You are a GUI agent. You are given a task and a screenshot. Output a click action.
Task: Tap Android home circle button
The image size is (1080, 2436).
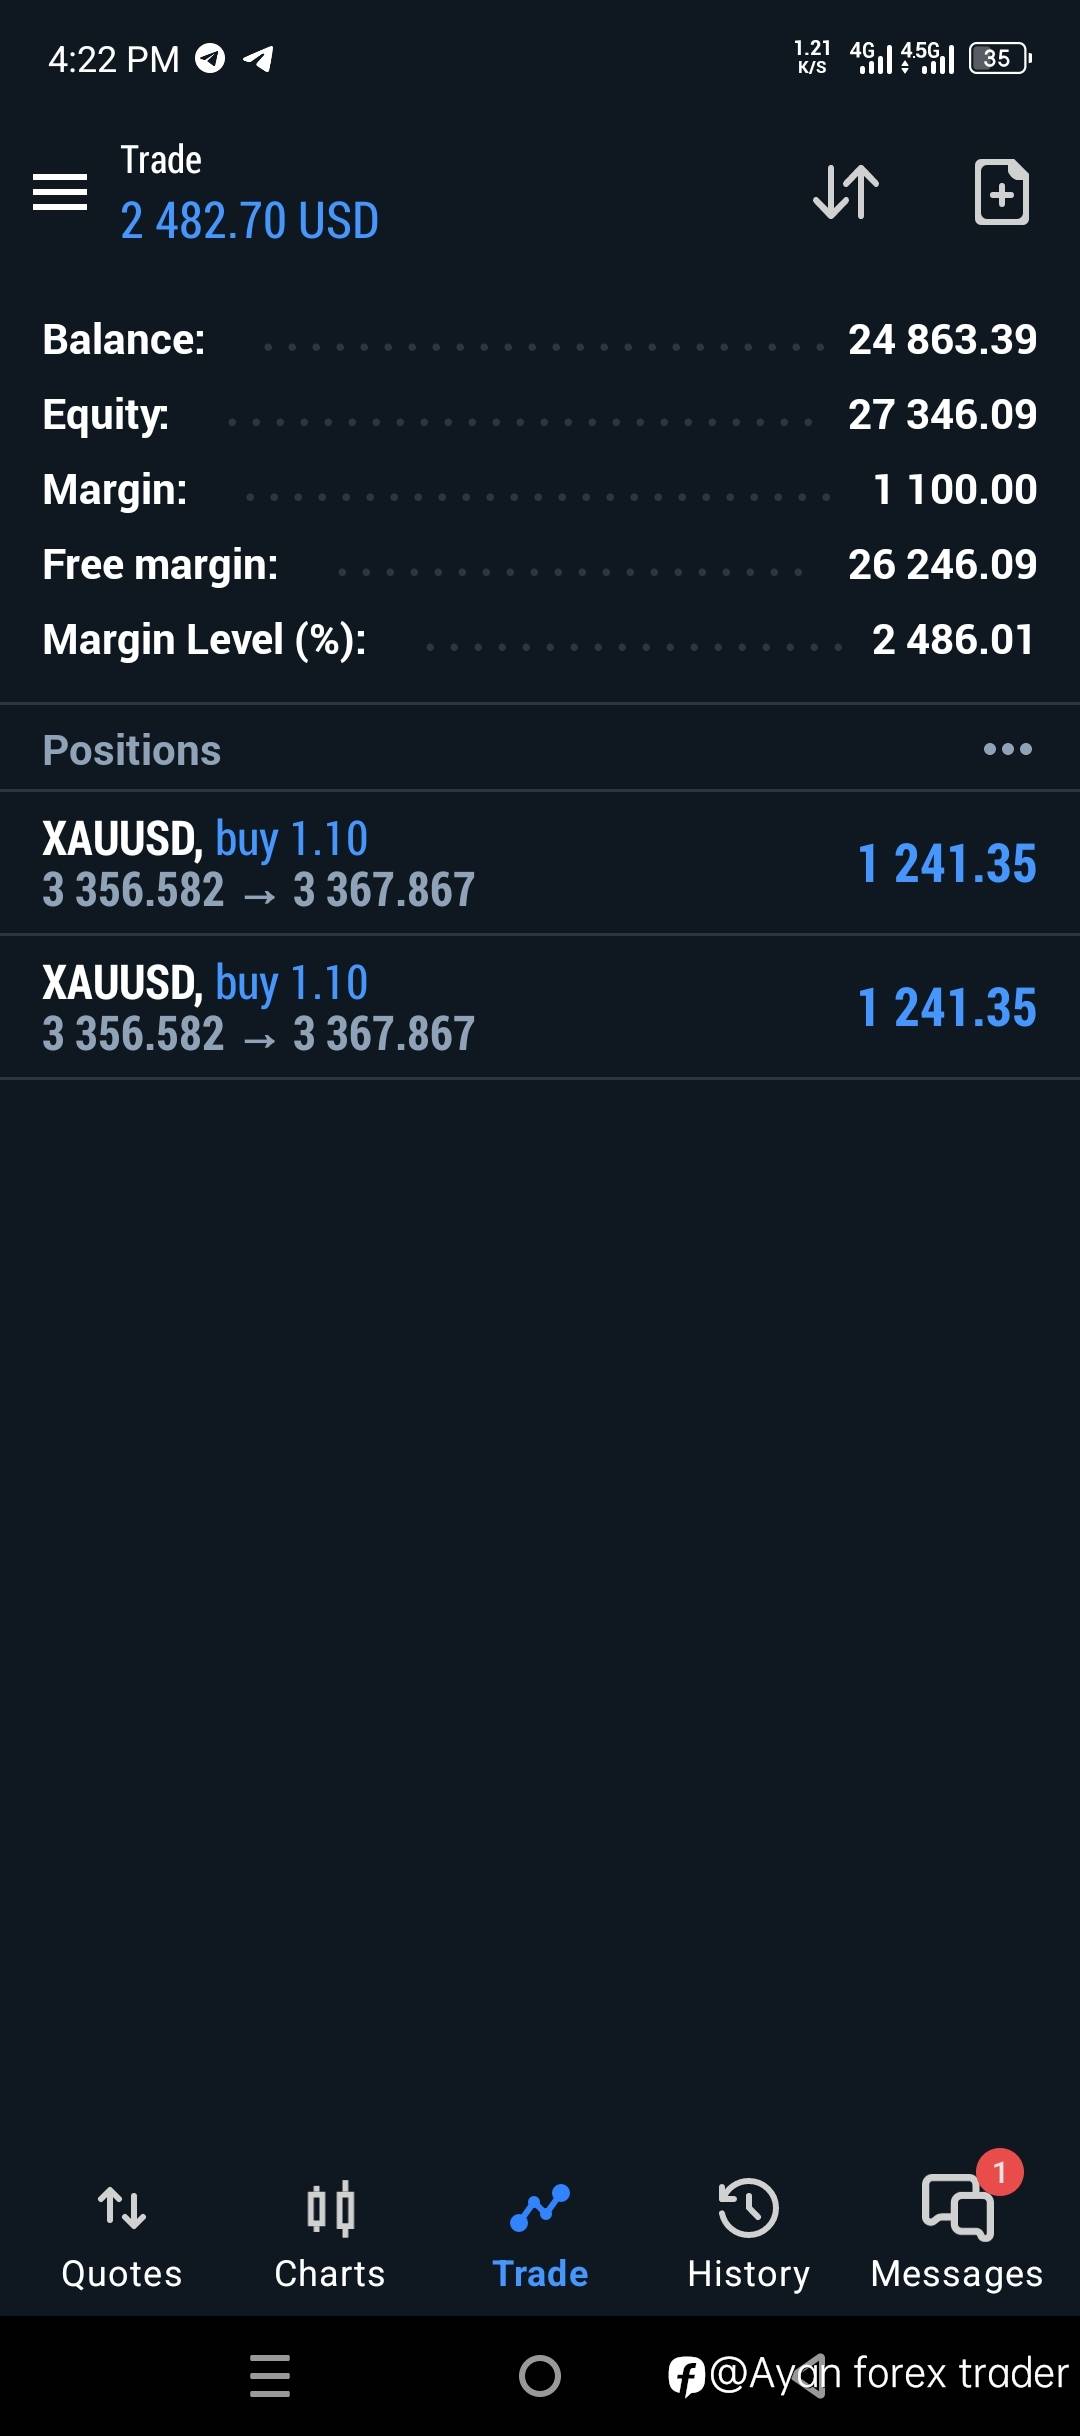point(540,2375)
